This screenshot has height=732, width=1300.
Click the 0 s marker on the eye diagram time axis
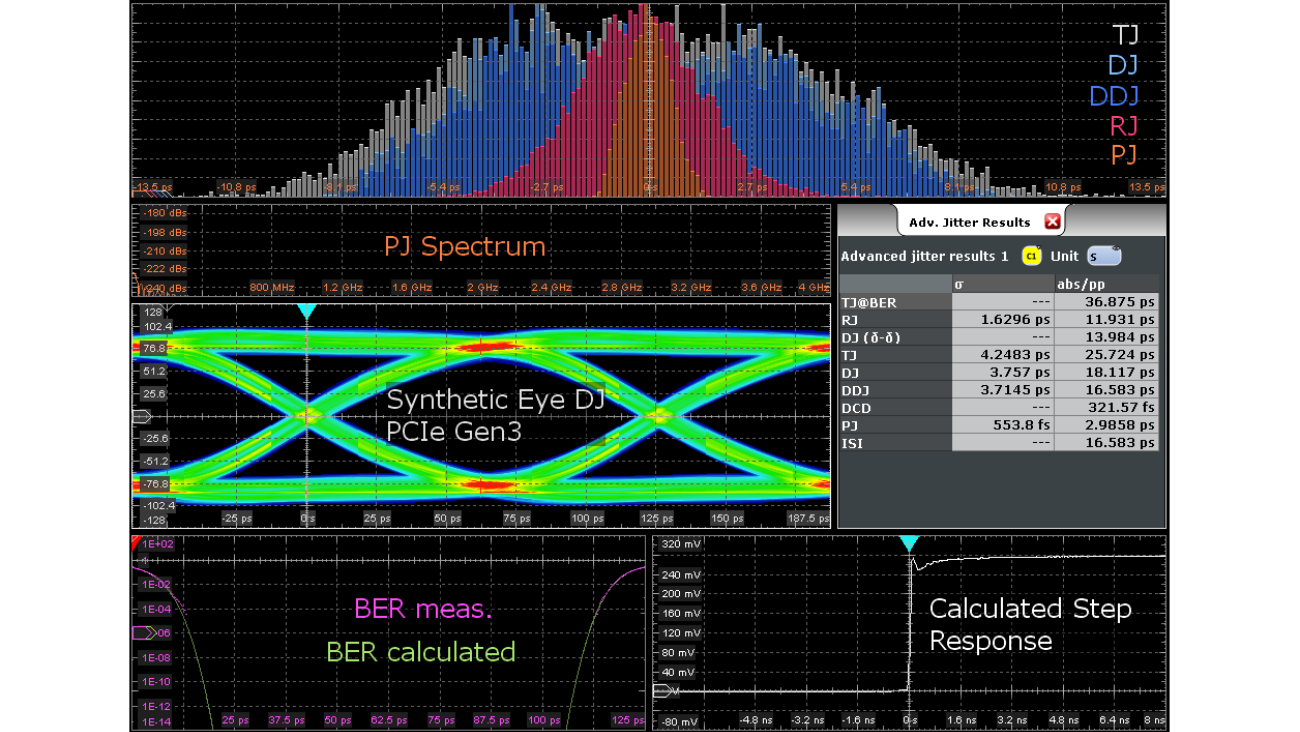(306, 519)
